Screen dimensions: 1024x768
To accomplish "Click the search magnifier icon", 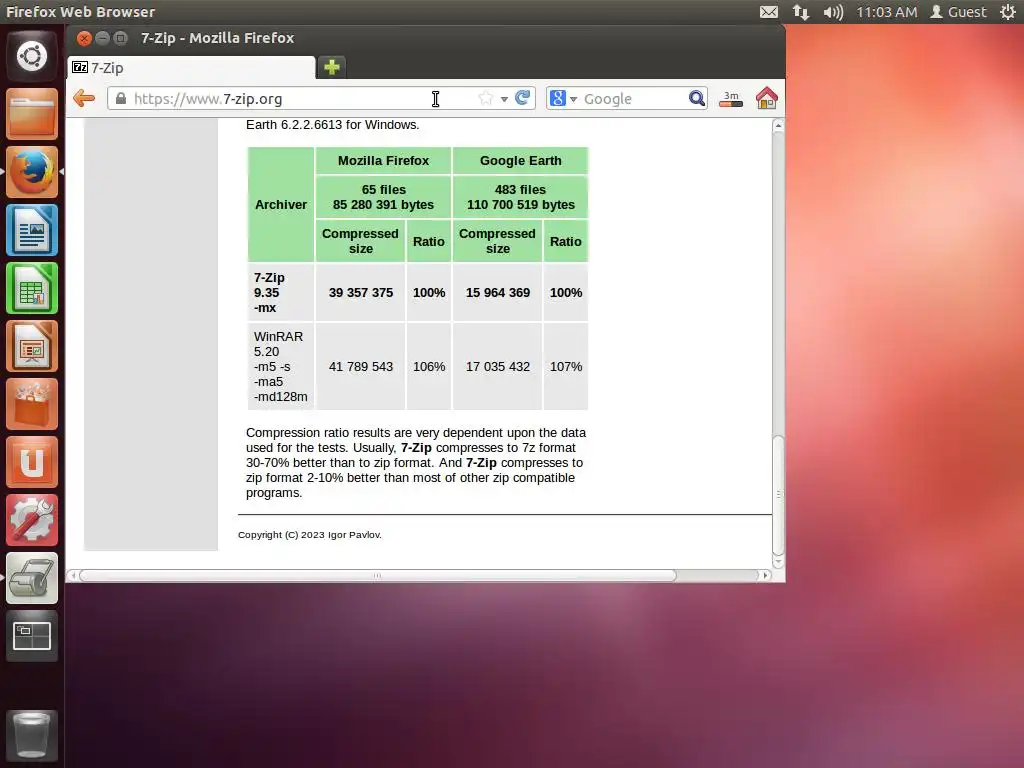I will click(697, 99).
